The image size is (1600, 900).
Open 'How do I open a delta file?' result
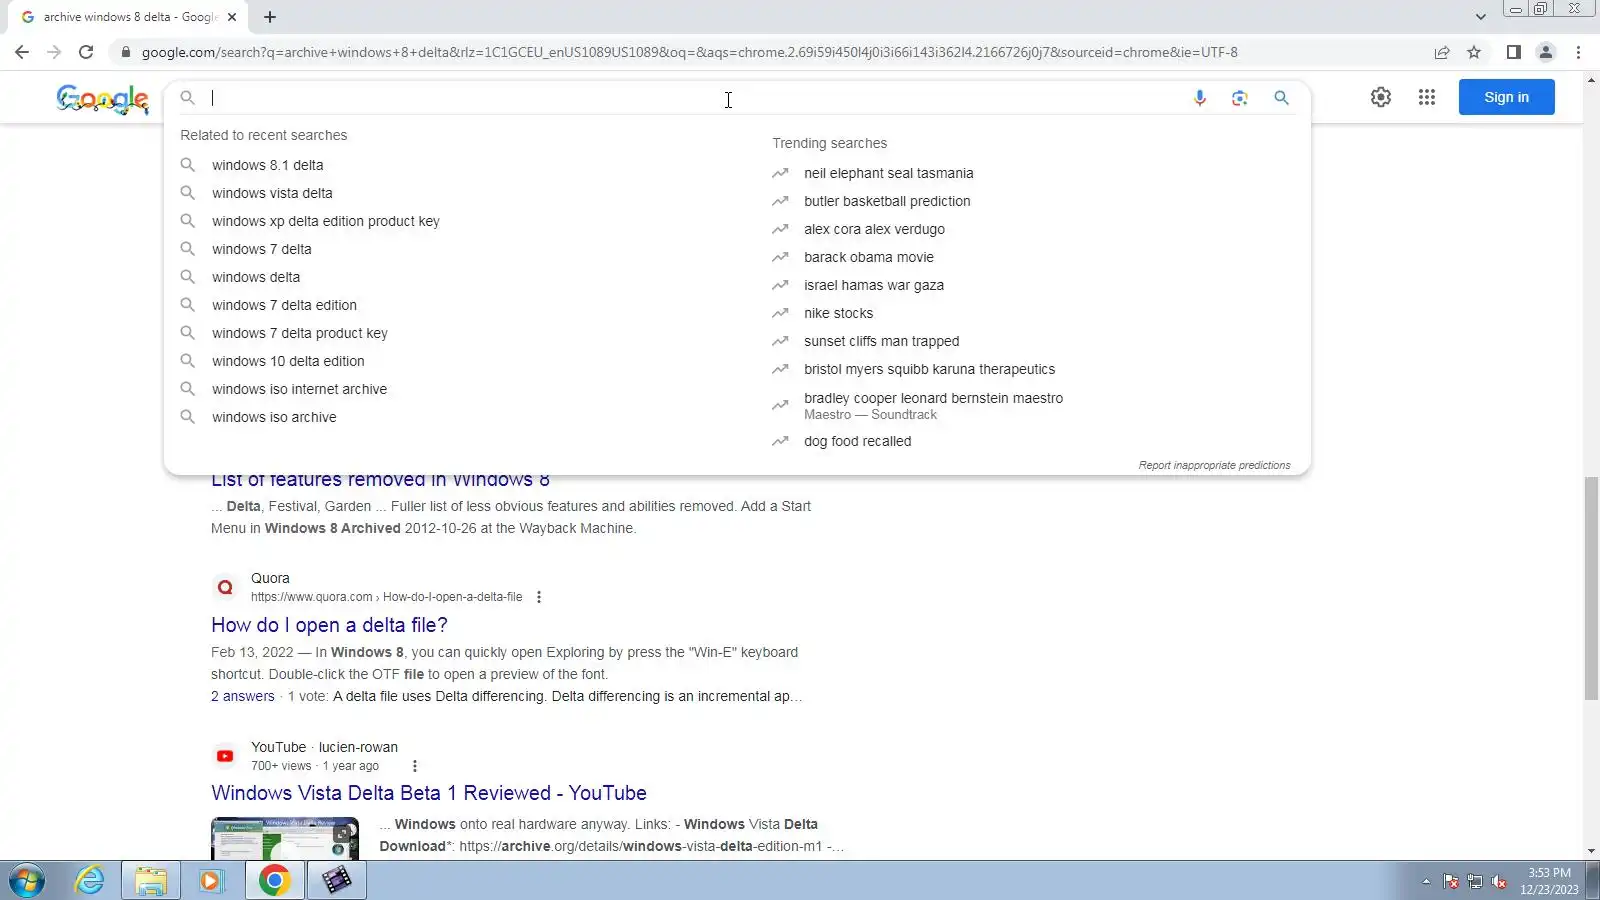tap(329, 625)
